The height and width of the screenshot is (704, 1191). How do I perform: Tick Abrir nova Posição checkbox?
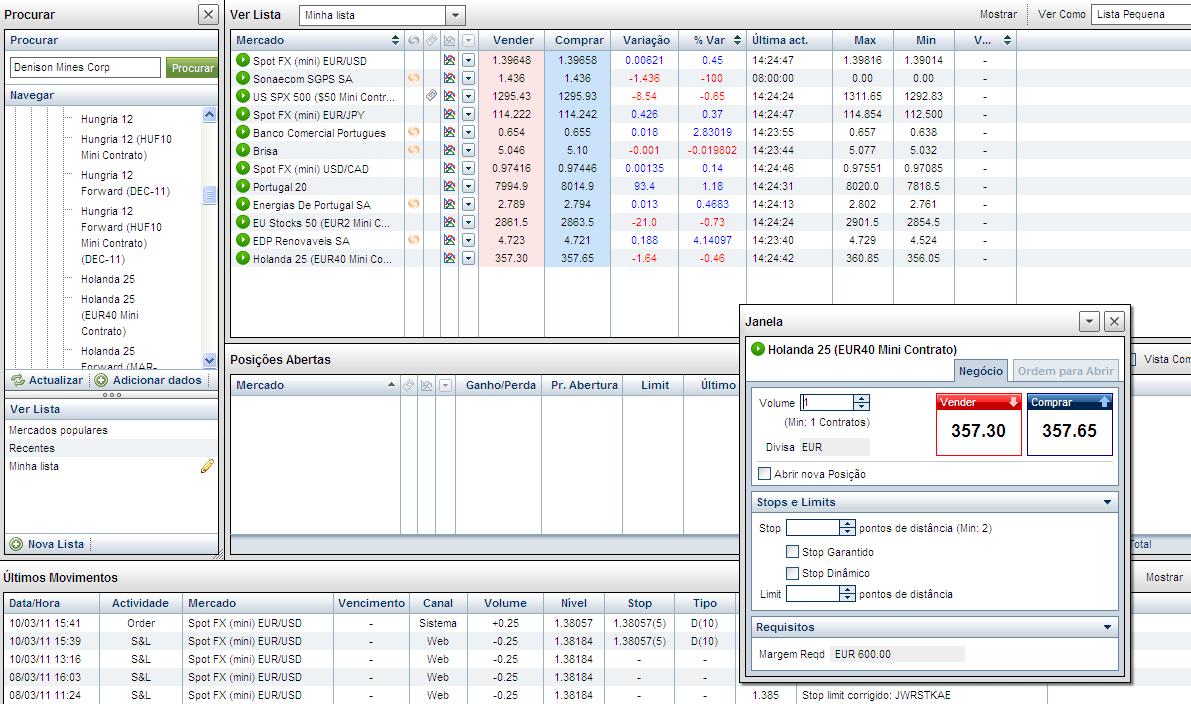[x=765, y=474]
